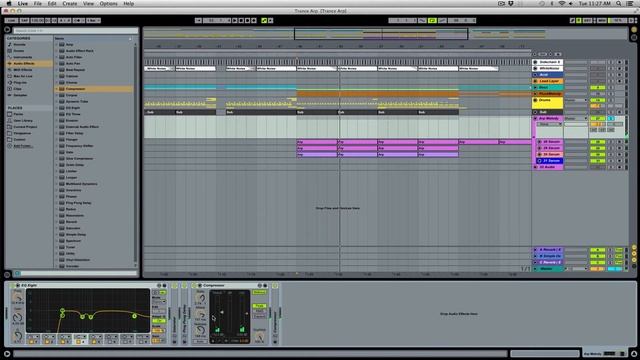640x360 pixels.
Task: Arm the Sidechain K track
Action: click(619, 62)
